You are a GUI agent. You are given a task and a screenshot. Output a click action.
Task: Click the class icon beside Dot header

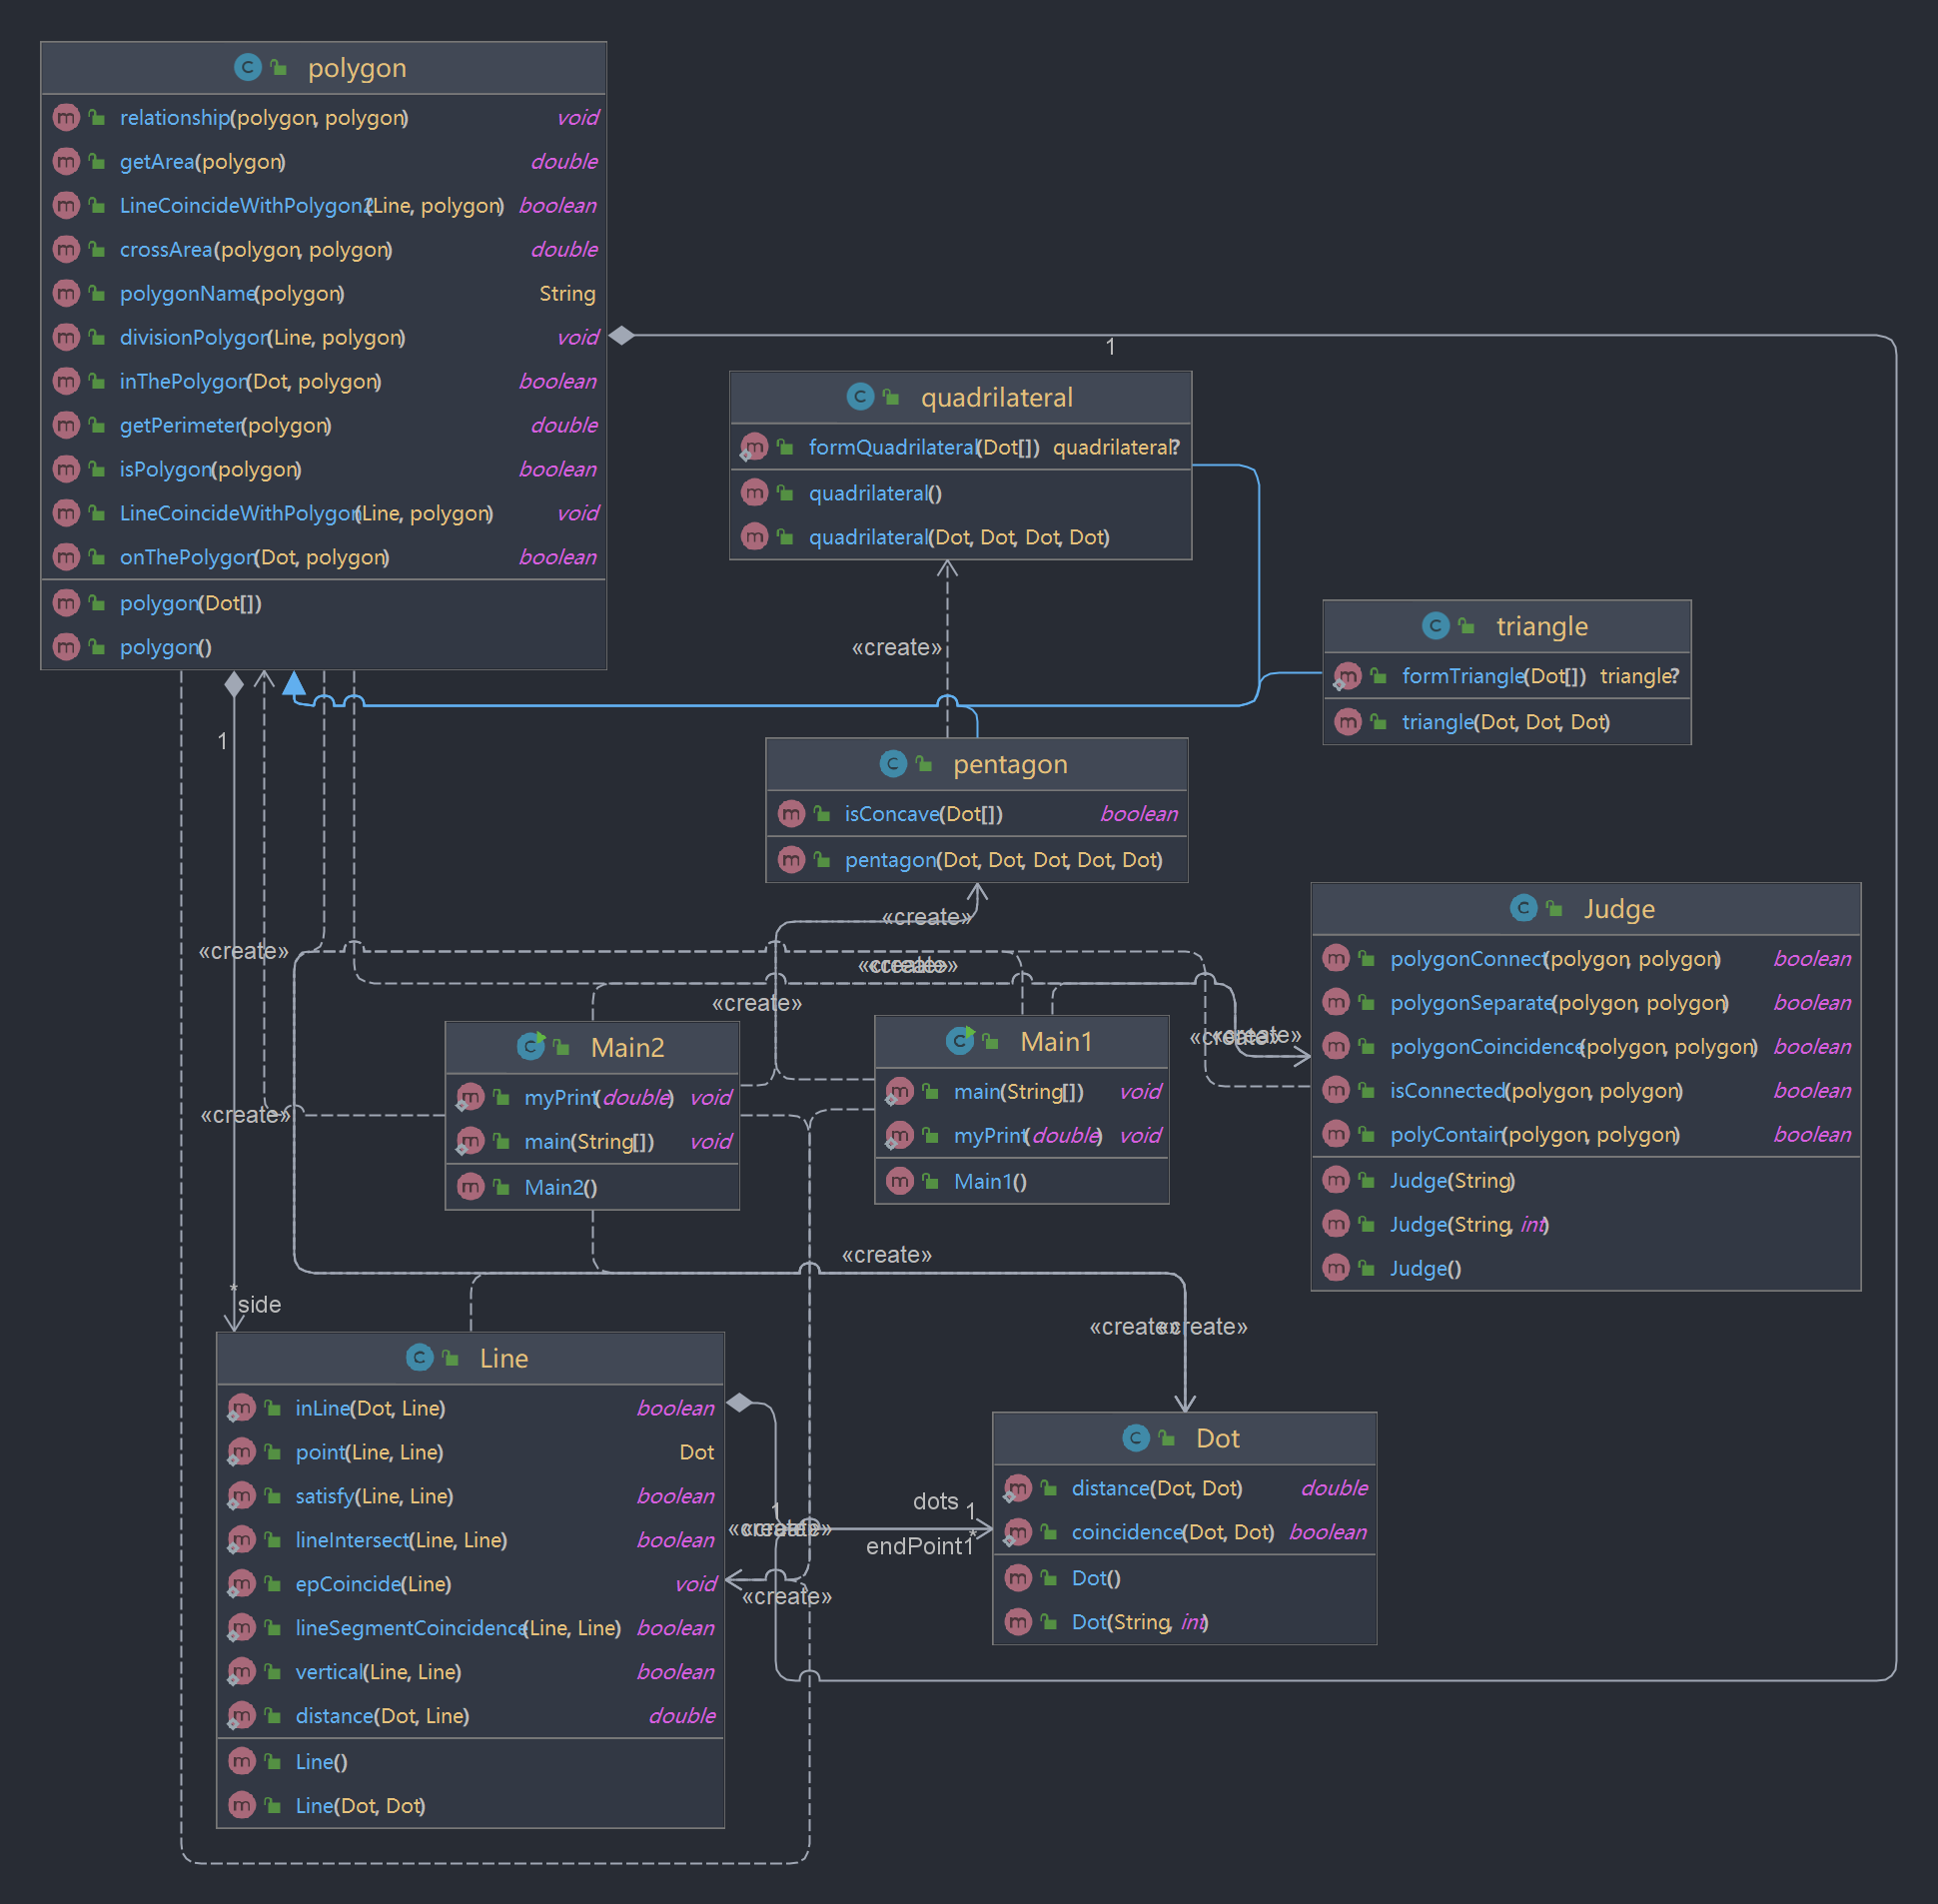(1135, 1438)
